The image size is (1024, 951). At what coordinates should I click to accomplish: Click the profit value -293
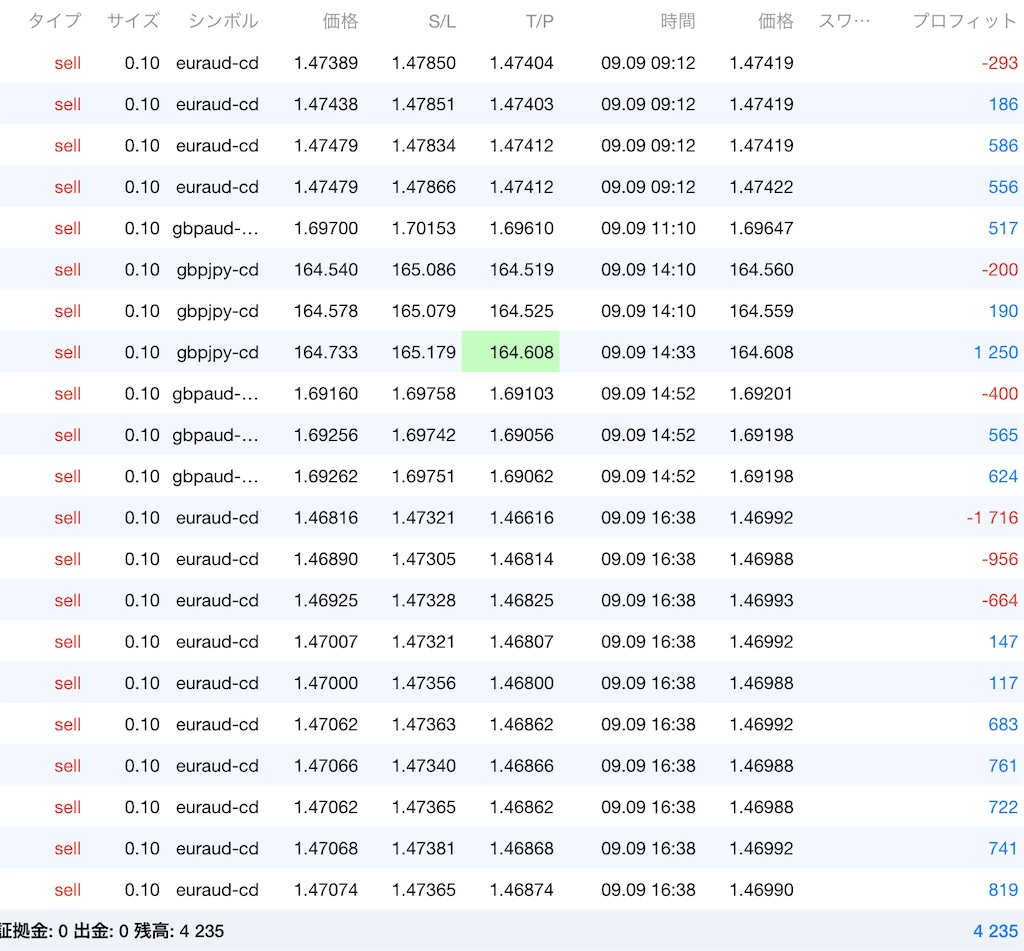pyautogui.click(x=999, y=63)
